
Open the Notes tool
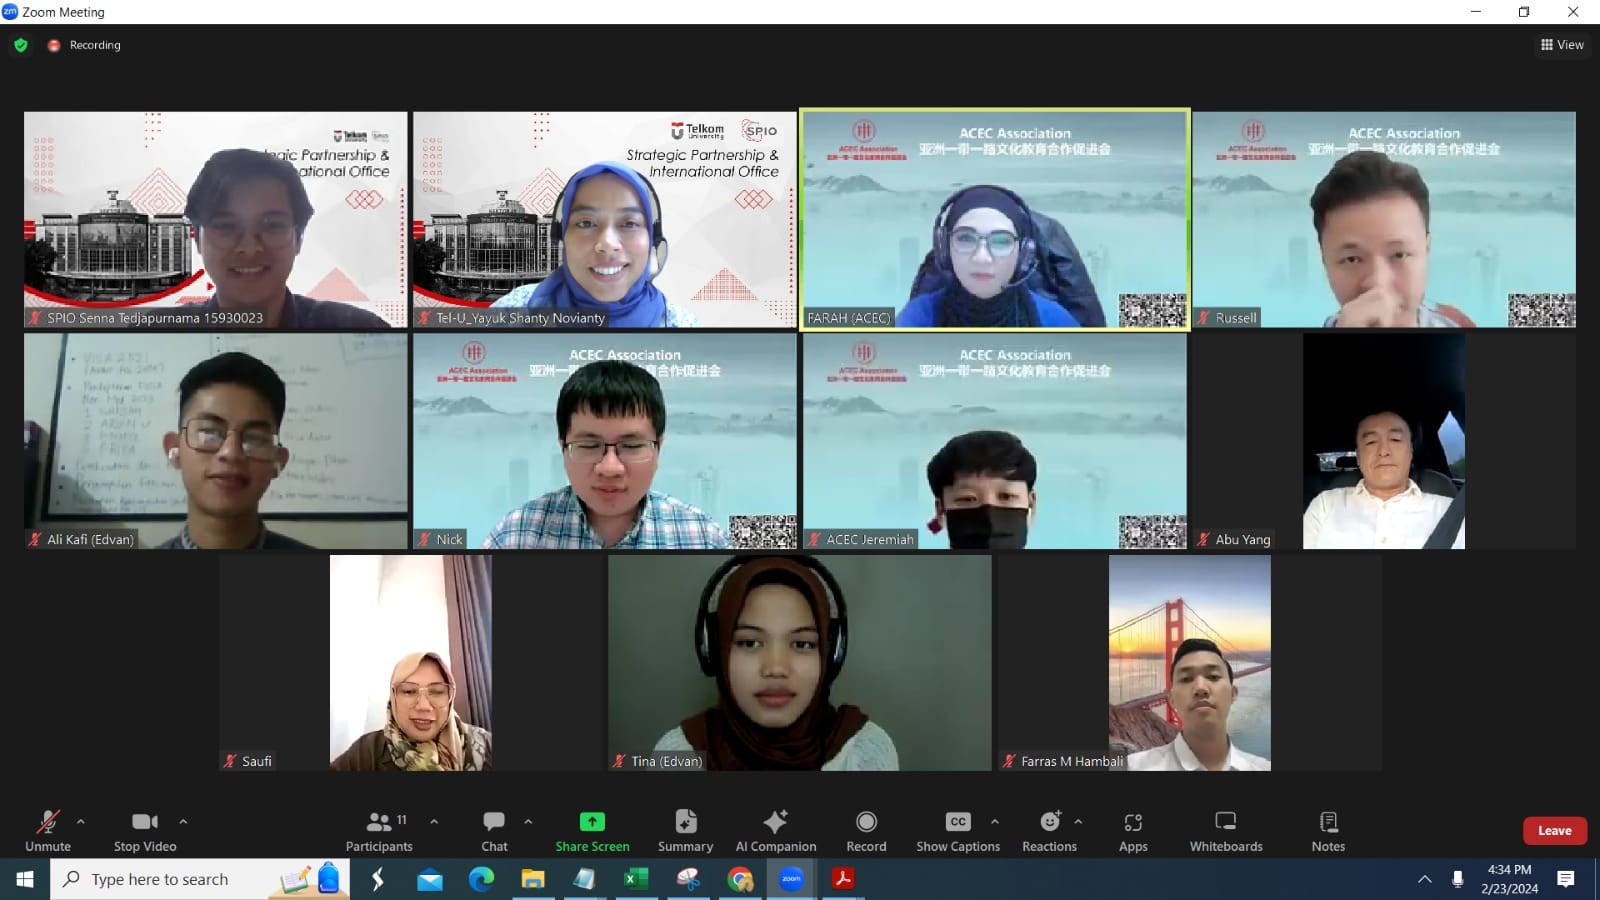tap(1328, 831)
